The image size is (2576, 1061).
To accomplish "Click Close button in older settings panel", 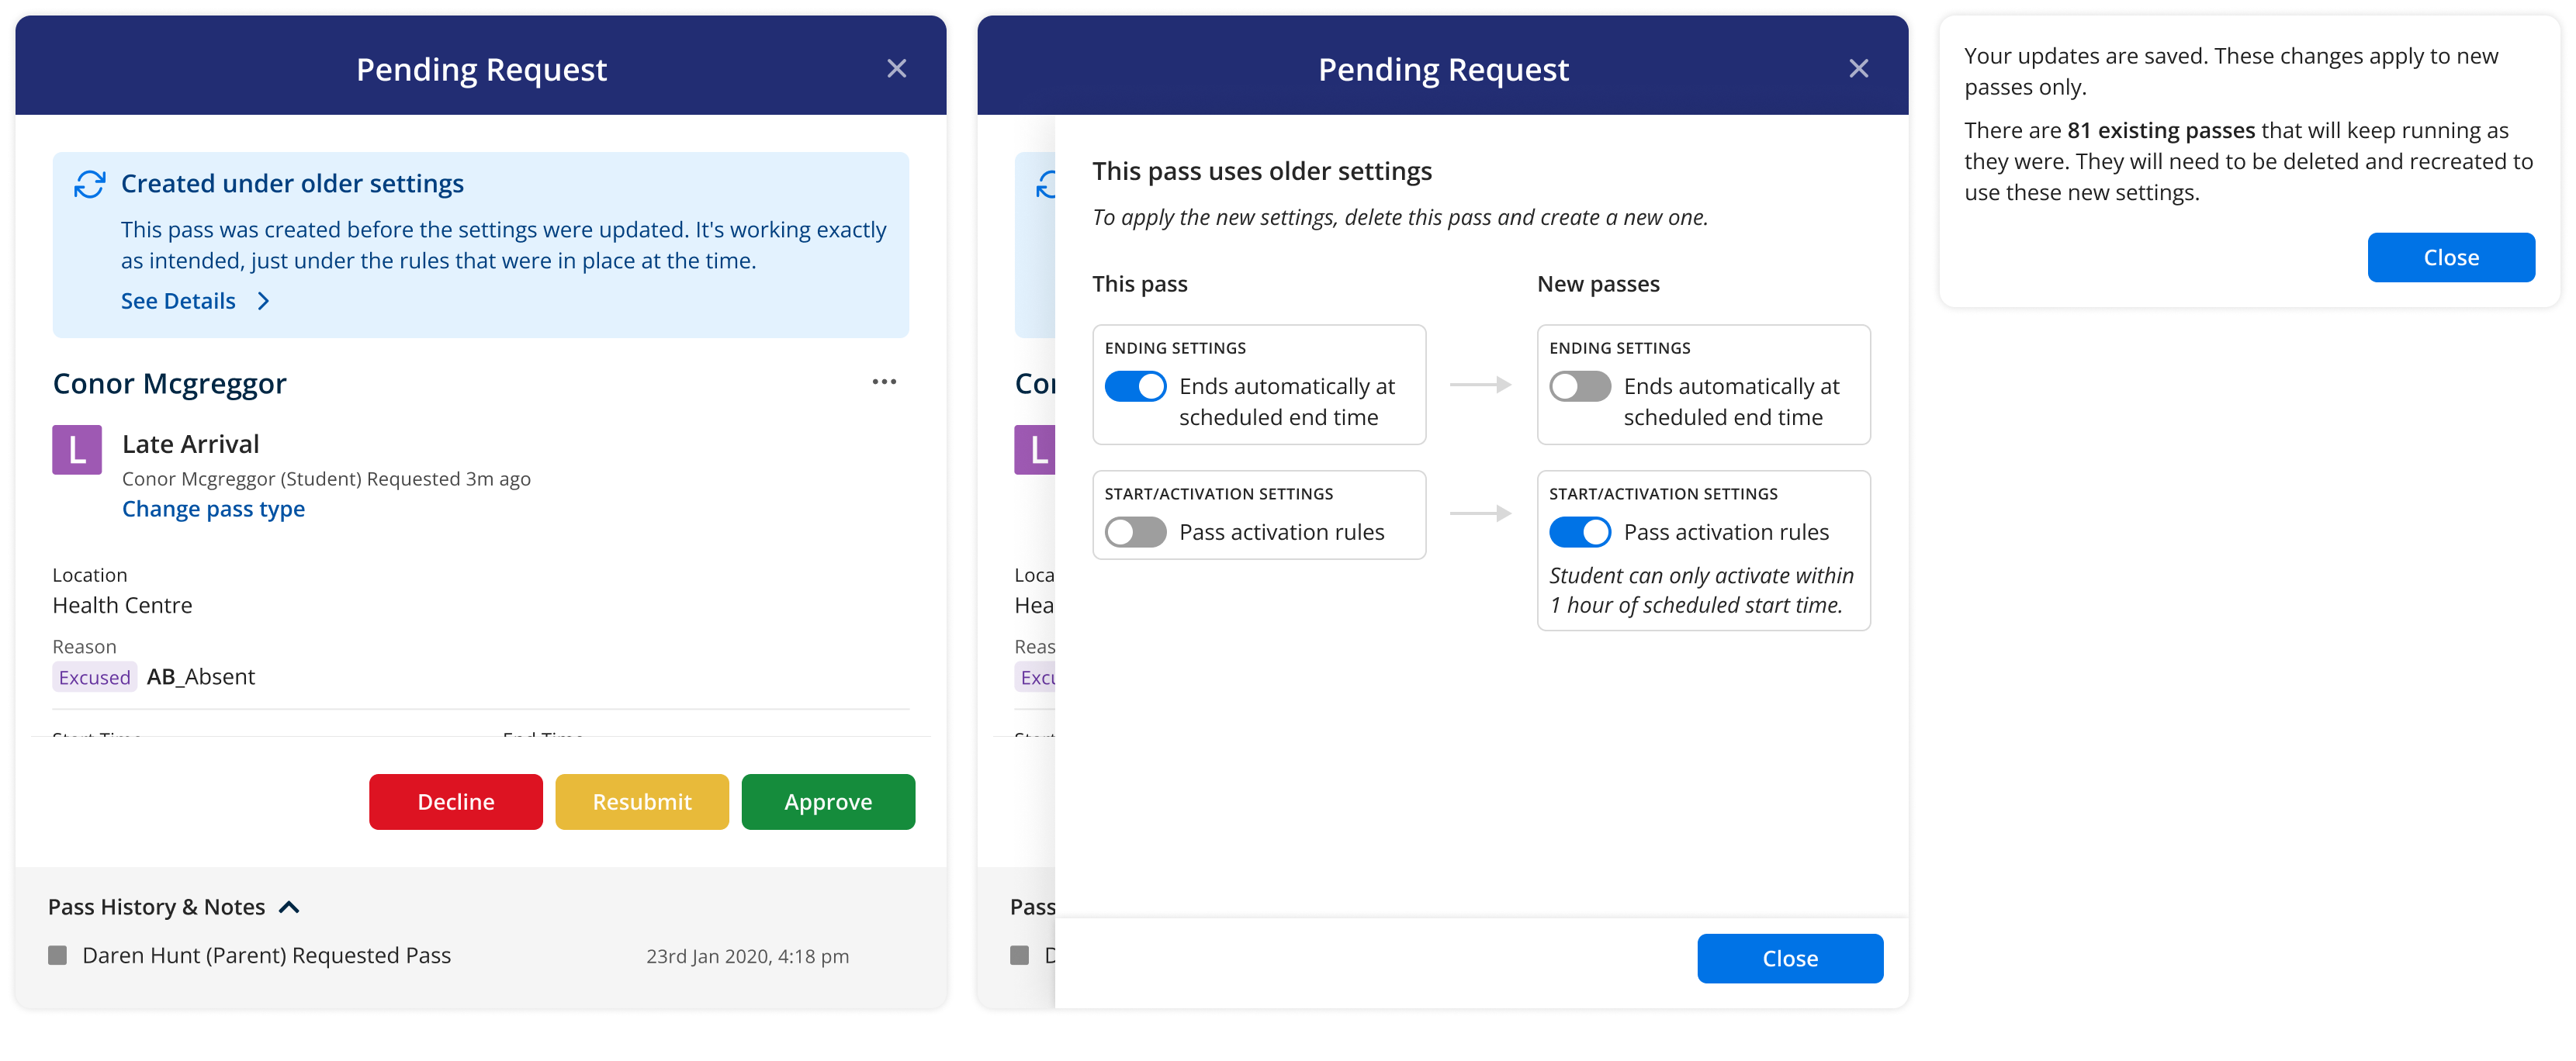I will [1790, 958].
